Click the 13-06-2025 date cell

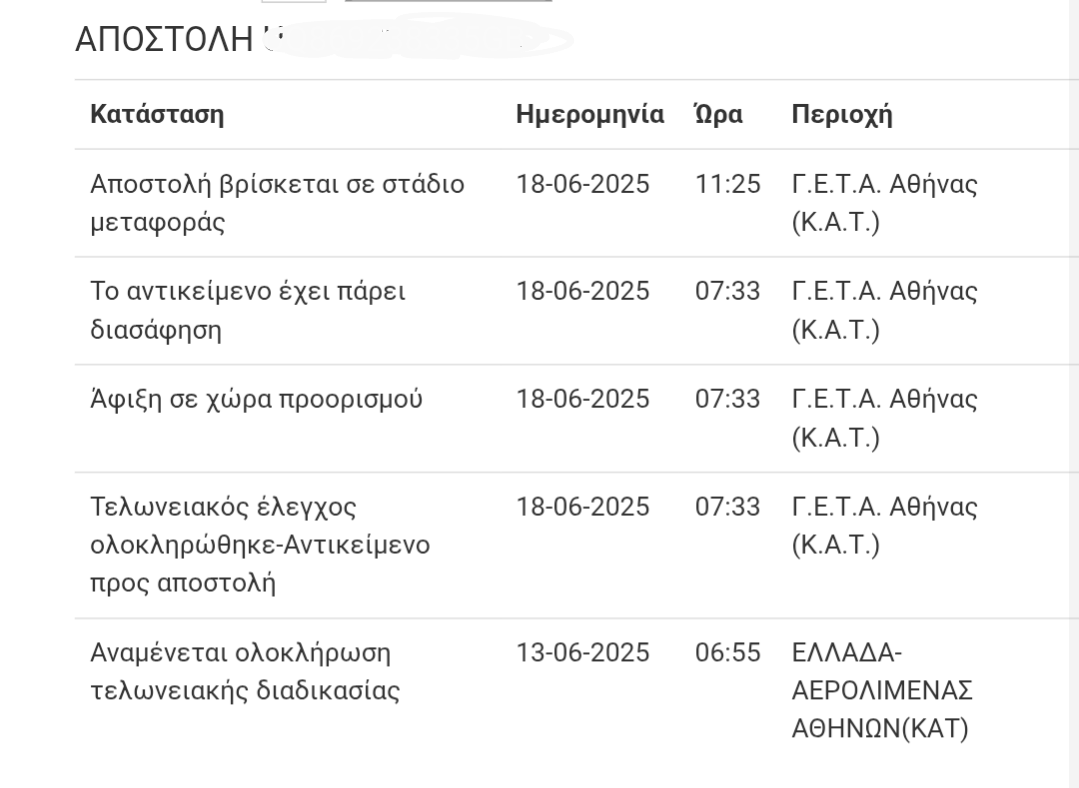tap(583, 653)
